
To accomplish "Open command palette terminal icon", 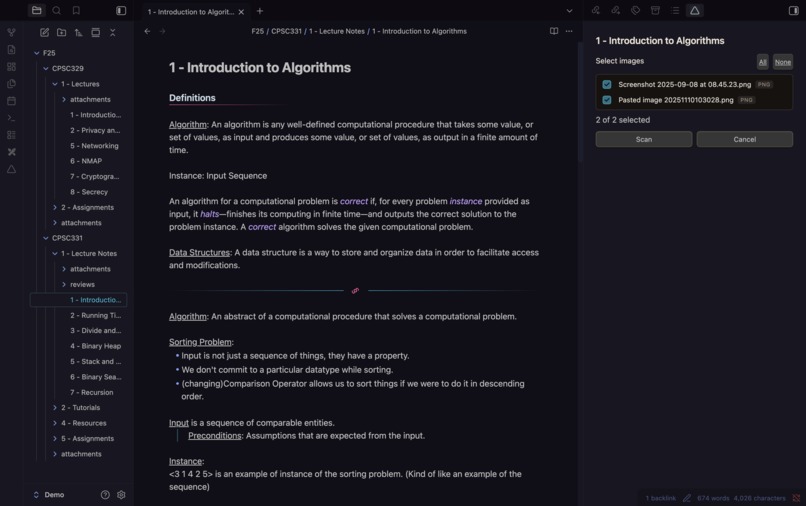I will [x=11, y=118].
